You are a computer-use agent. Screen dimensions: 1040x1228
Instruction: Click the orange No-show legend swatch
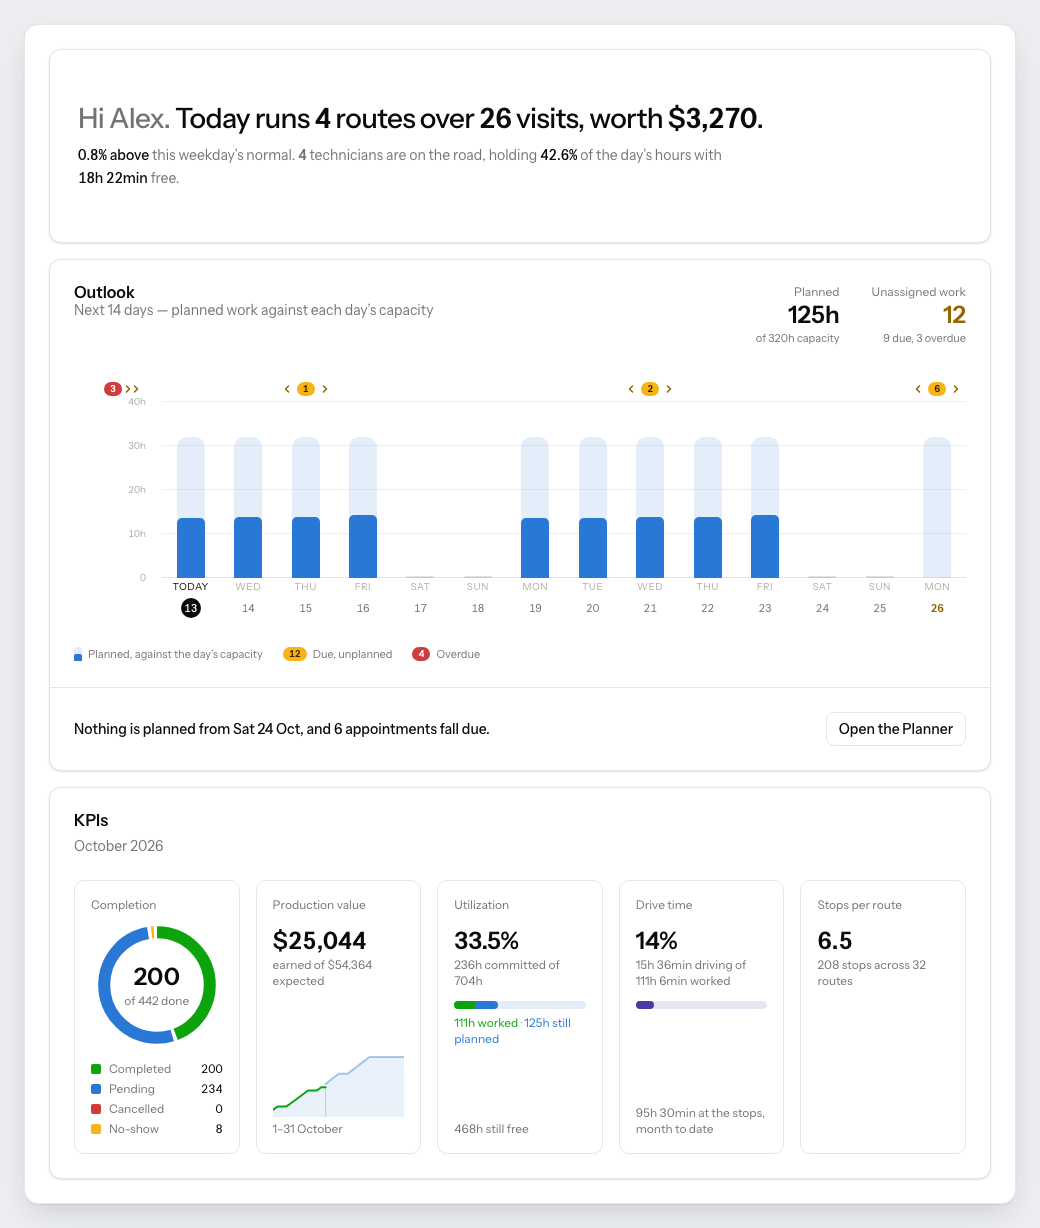pyautogui.click(x=96, y=1129)
